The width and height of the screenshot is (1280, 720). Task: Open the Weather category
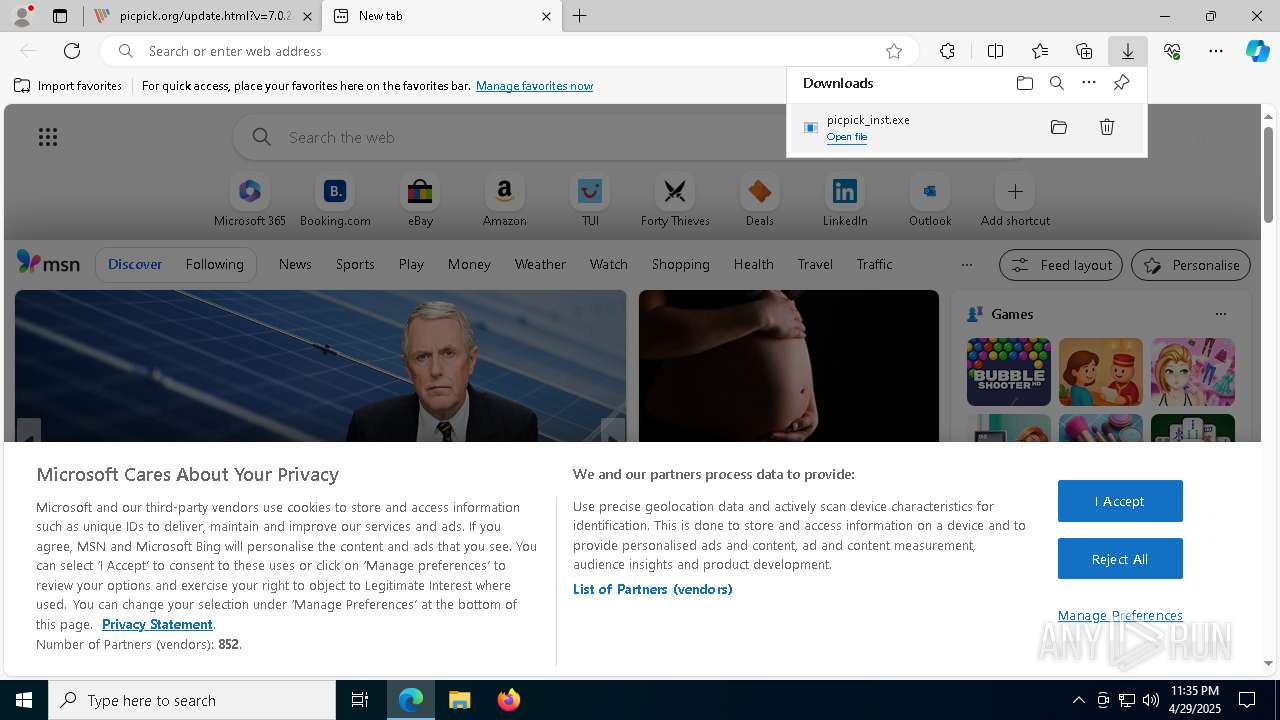[x=540, y=264]
